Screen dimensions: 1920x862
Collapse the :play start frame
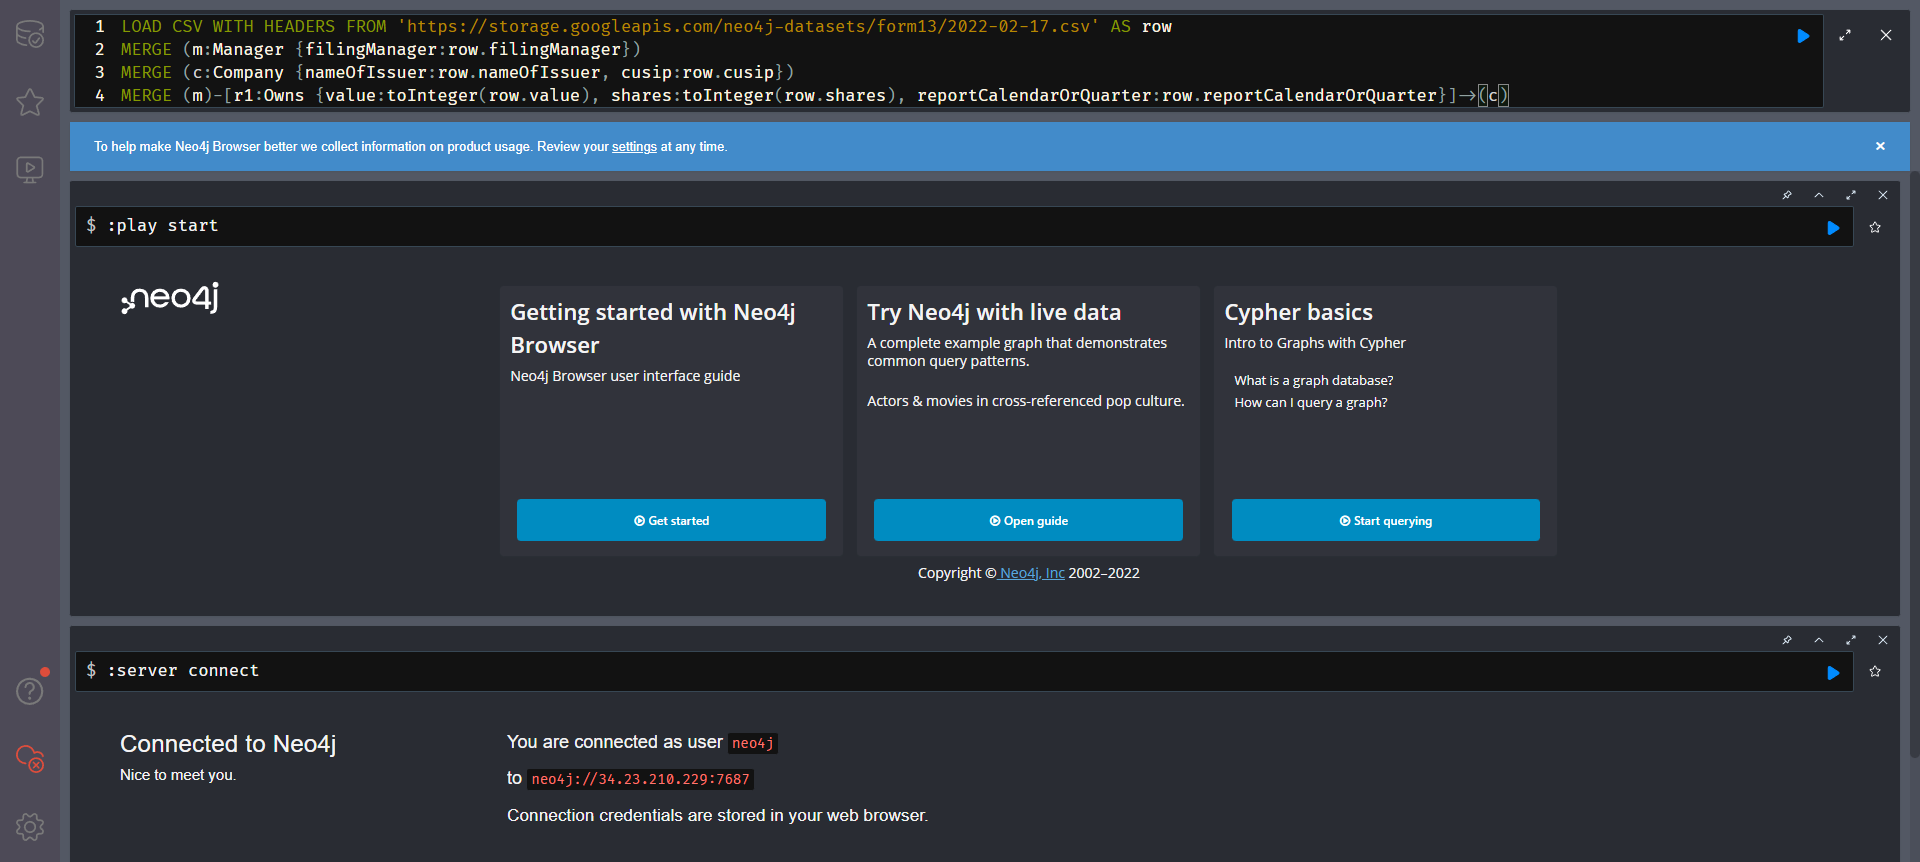pos(1819,195)
